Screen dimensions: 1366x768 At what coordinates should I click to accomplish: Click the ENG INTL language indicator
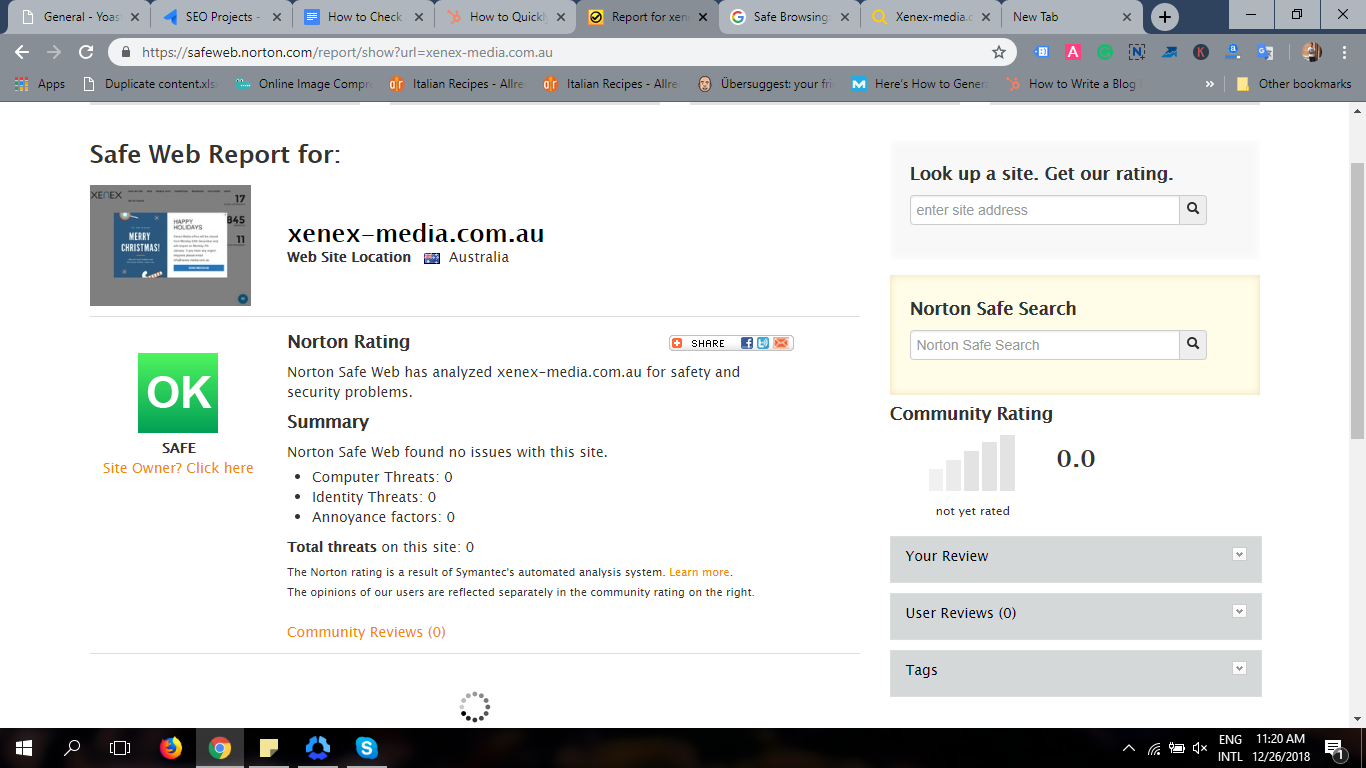(x=1230, y=748)
